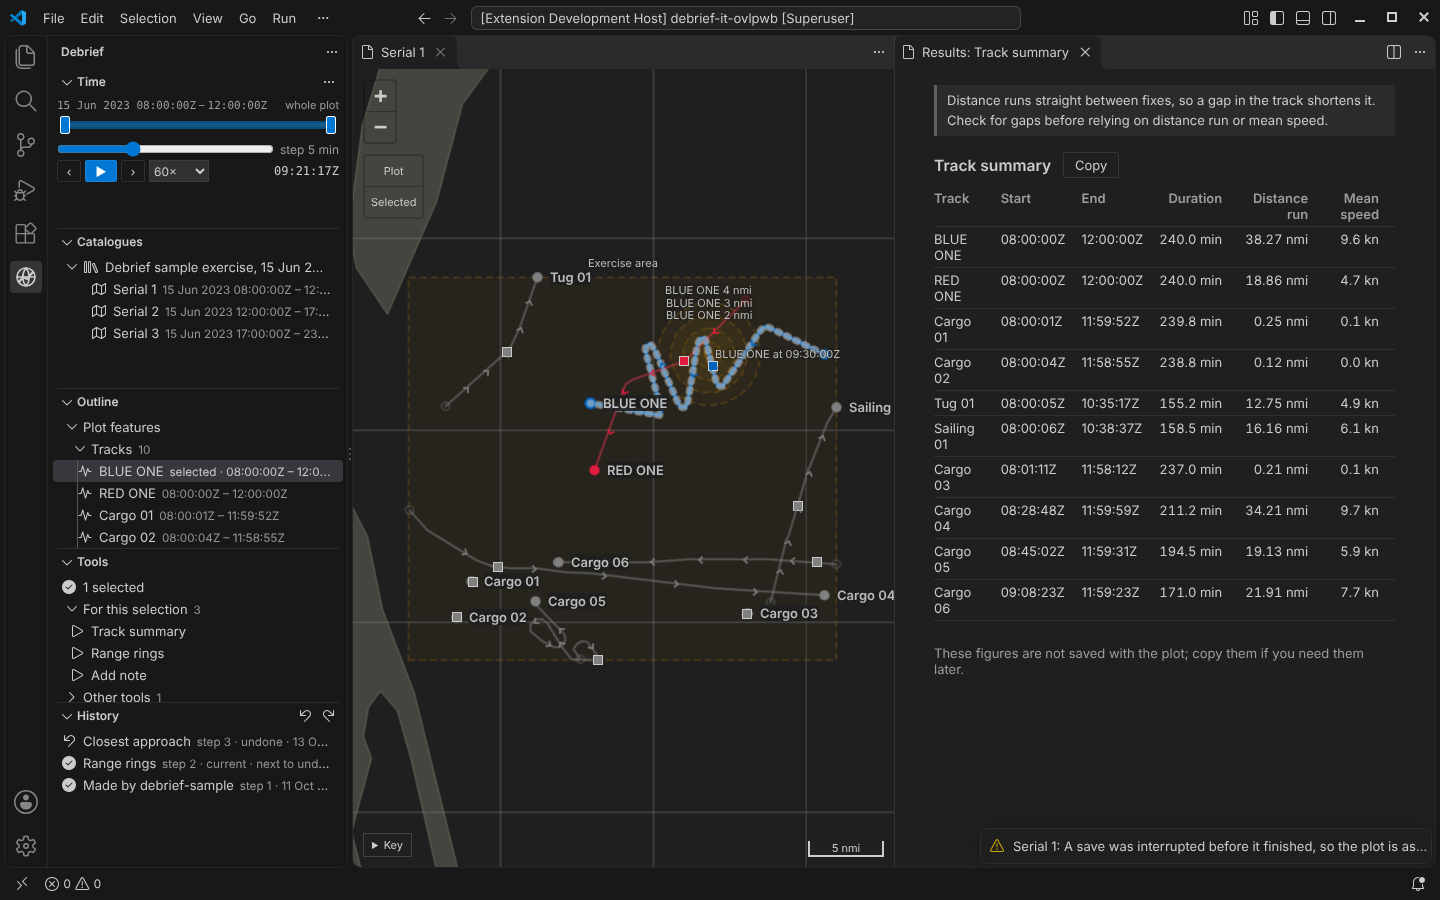Collapse the Debrief sample exercise catalogue
Image resolution: width=1440 pixels, height=900 pixels.
click(x=72, y=267)
